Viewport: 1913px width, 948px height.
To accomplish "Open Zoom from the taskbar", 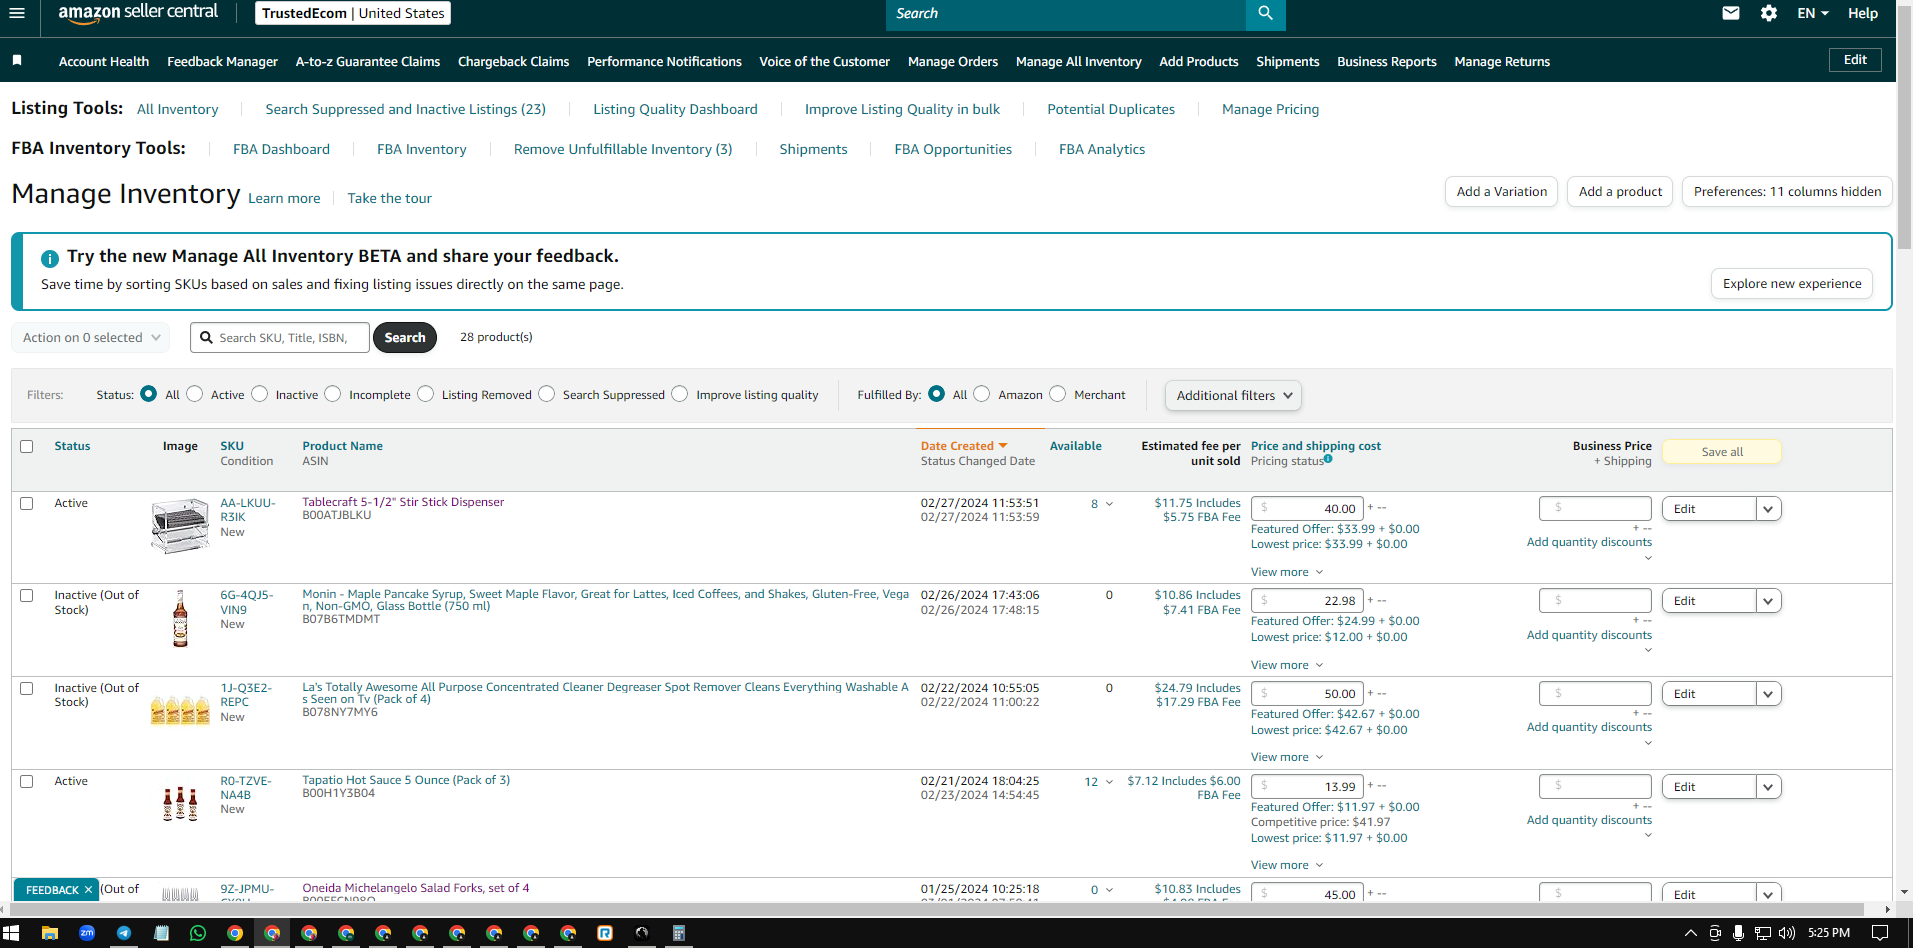I will tap(87, 933).
